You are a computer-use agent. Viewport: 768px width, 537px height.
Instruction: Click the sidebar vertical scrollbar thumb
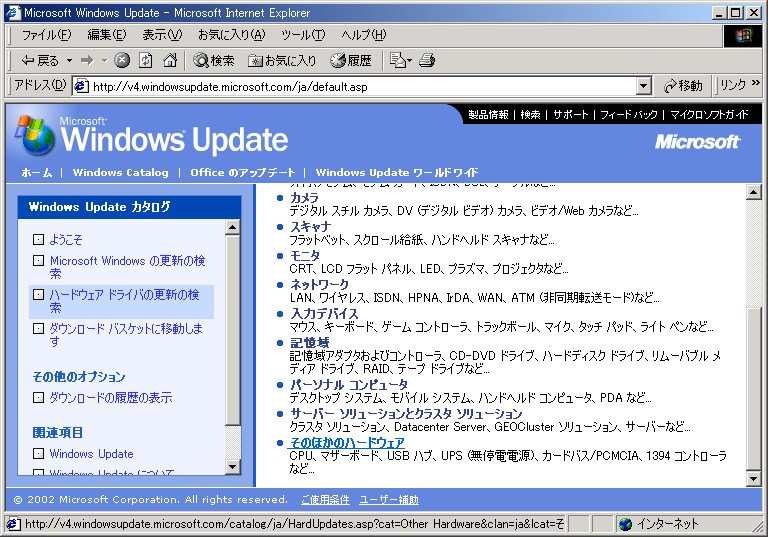233,331
